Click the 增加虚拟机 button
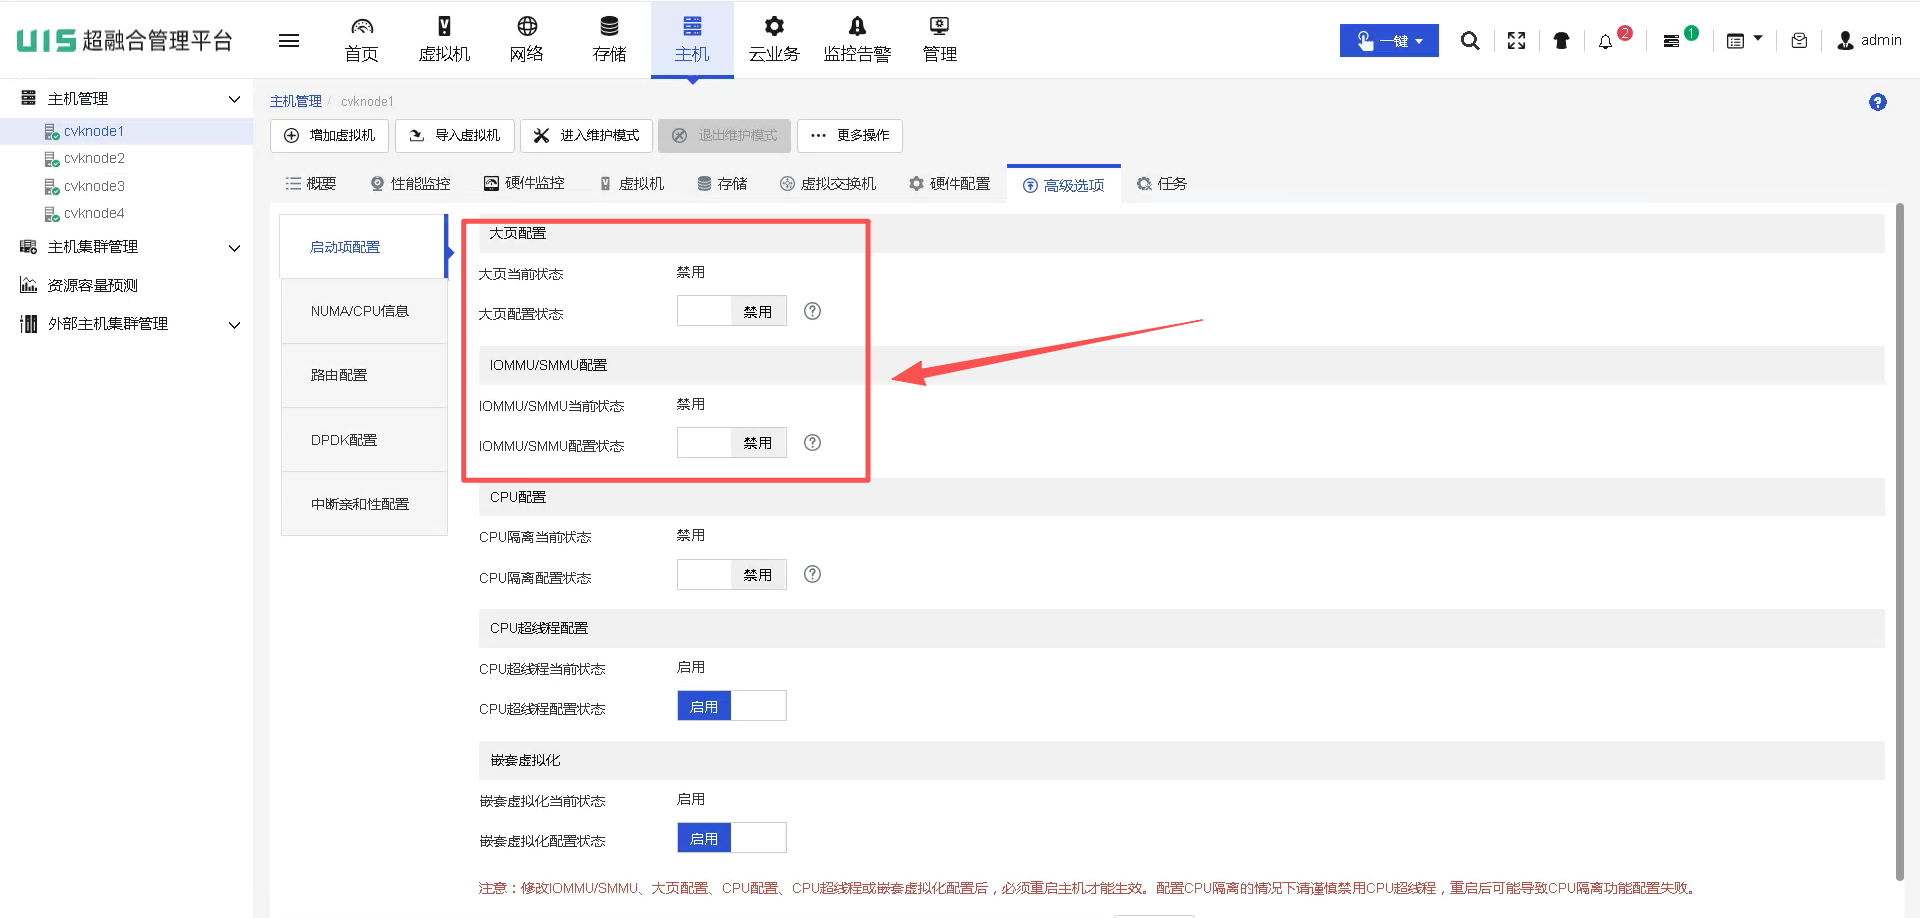Viewport: 1920px width, 918px height. (329, 136)
